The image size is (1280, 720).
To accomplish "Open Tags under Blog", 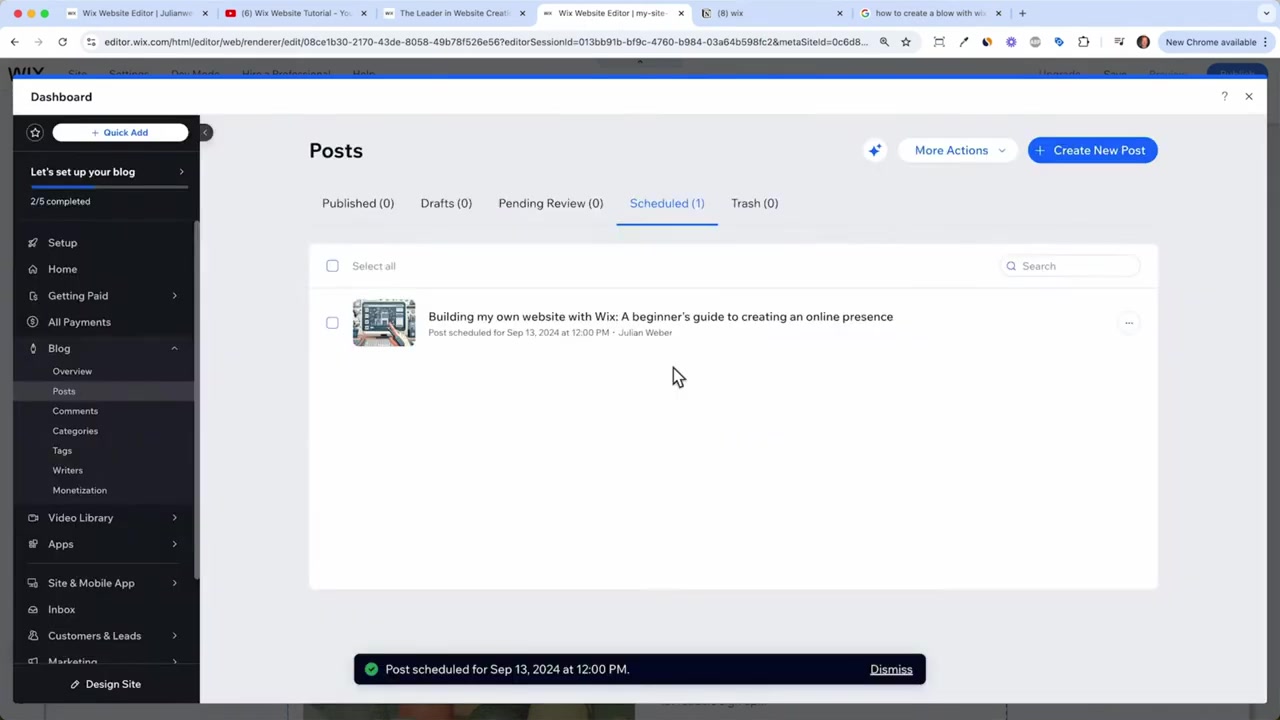I will coord(62,451).
